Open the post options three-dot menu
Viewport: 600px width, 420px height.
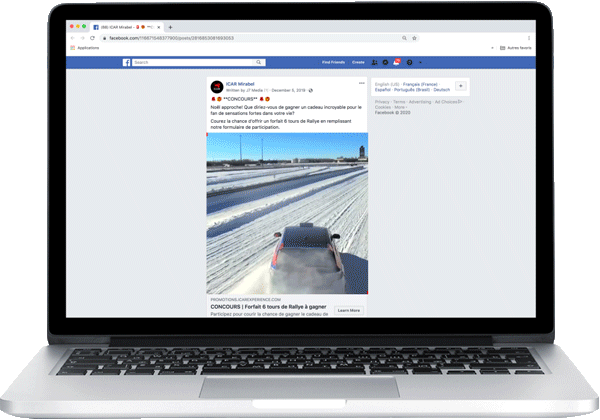tap(361, 81)
